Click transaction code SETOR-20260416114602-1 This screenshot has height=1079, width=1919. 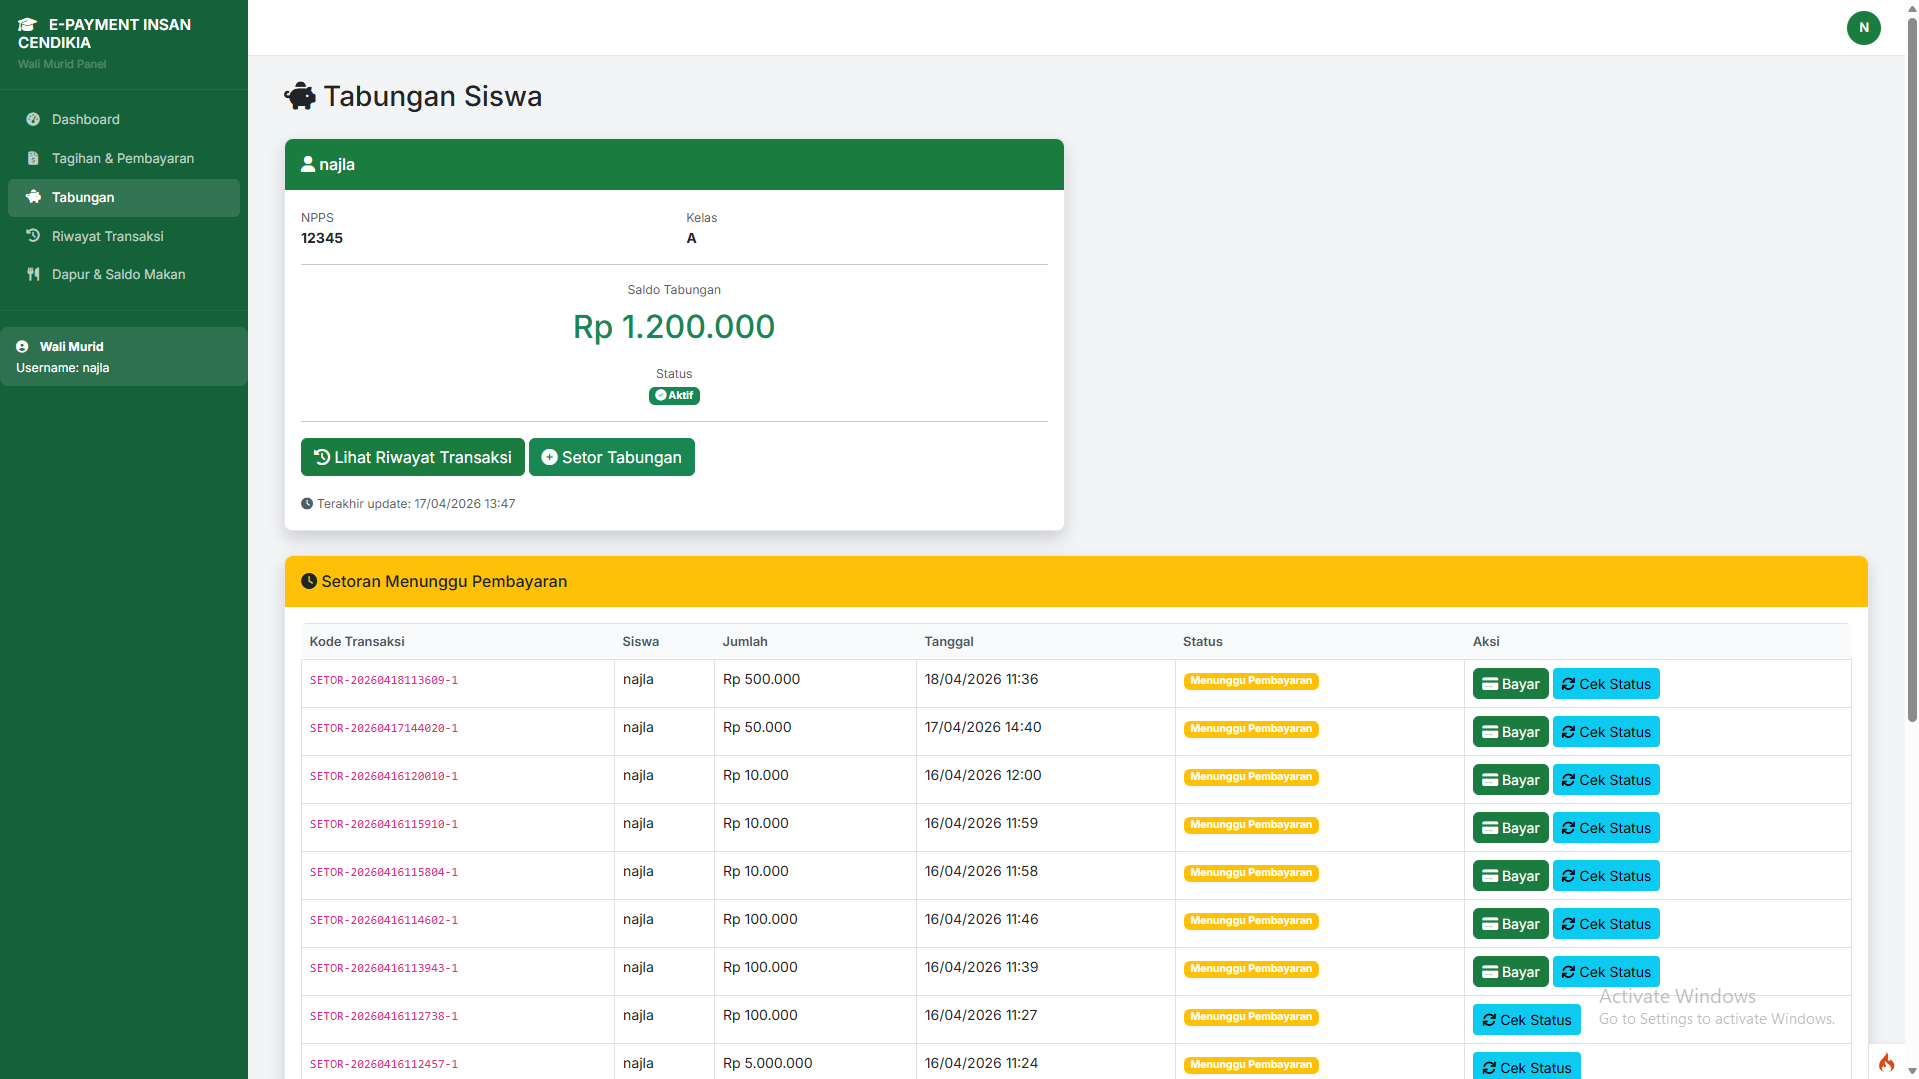pyautogui.click(x=384, y=920)
